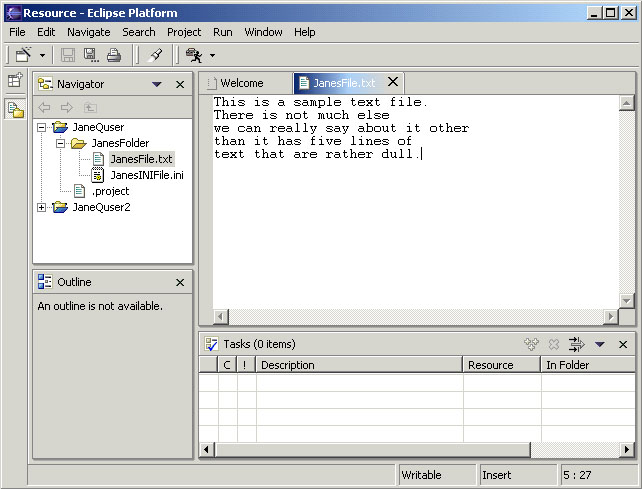Open the Window menu

[263, 32]
